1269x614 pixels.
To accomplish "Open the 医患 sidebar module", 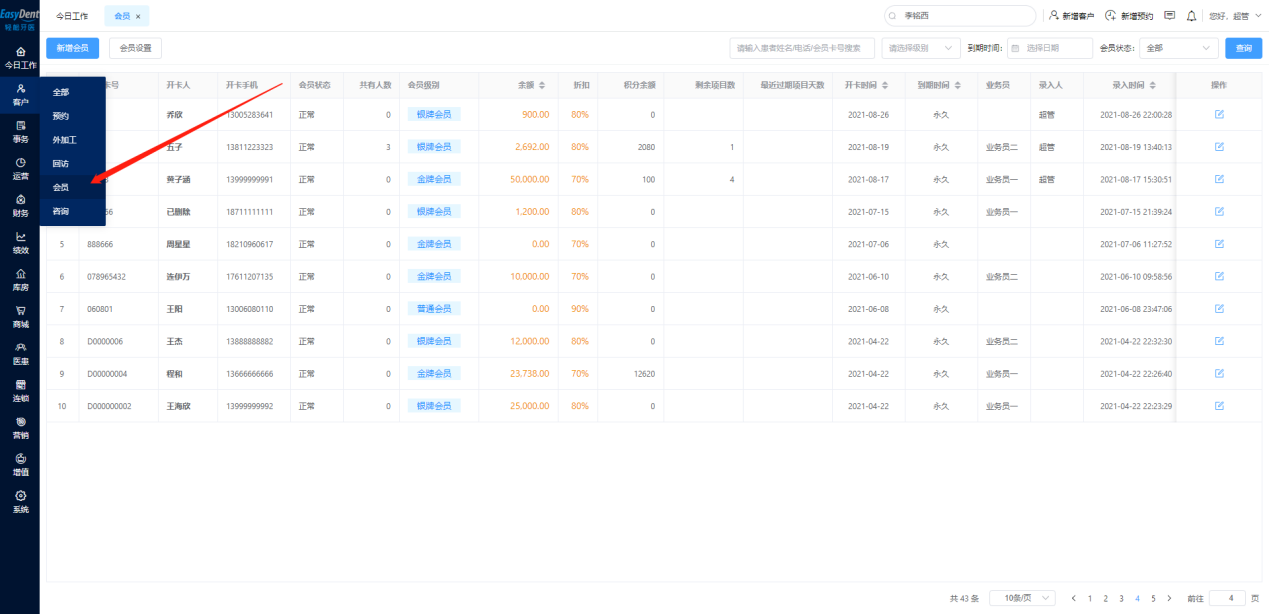I will point(20,354).
